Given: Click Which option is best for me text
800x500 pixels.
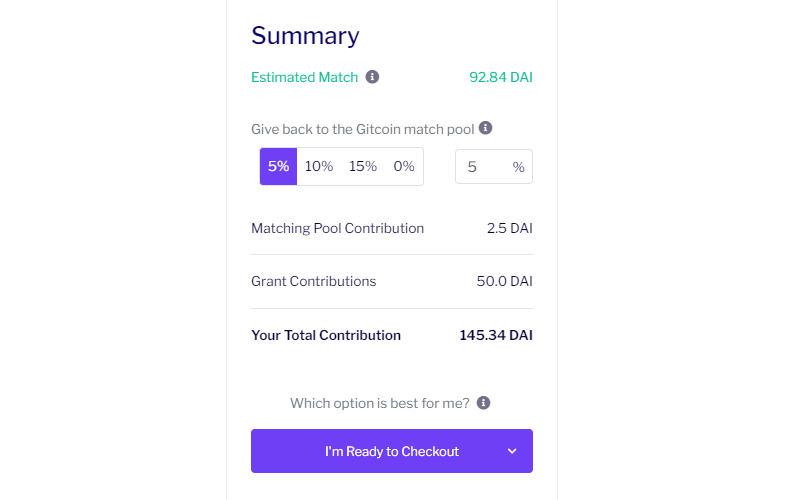Looking at the screenshot, I should point(380,403).
